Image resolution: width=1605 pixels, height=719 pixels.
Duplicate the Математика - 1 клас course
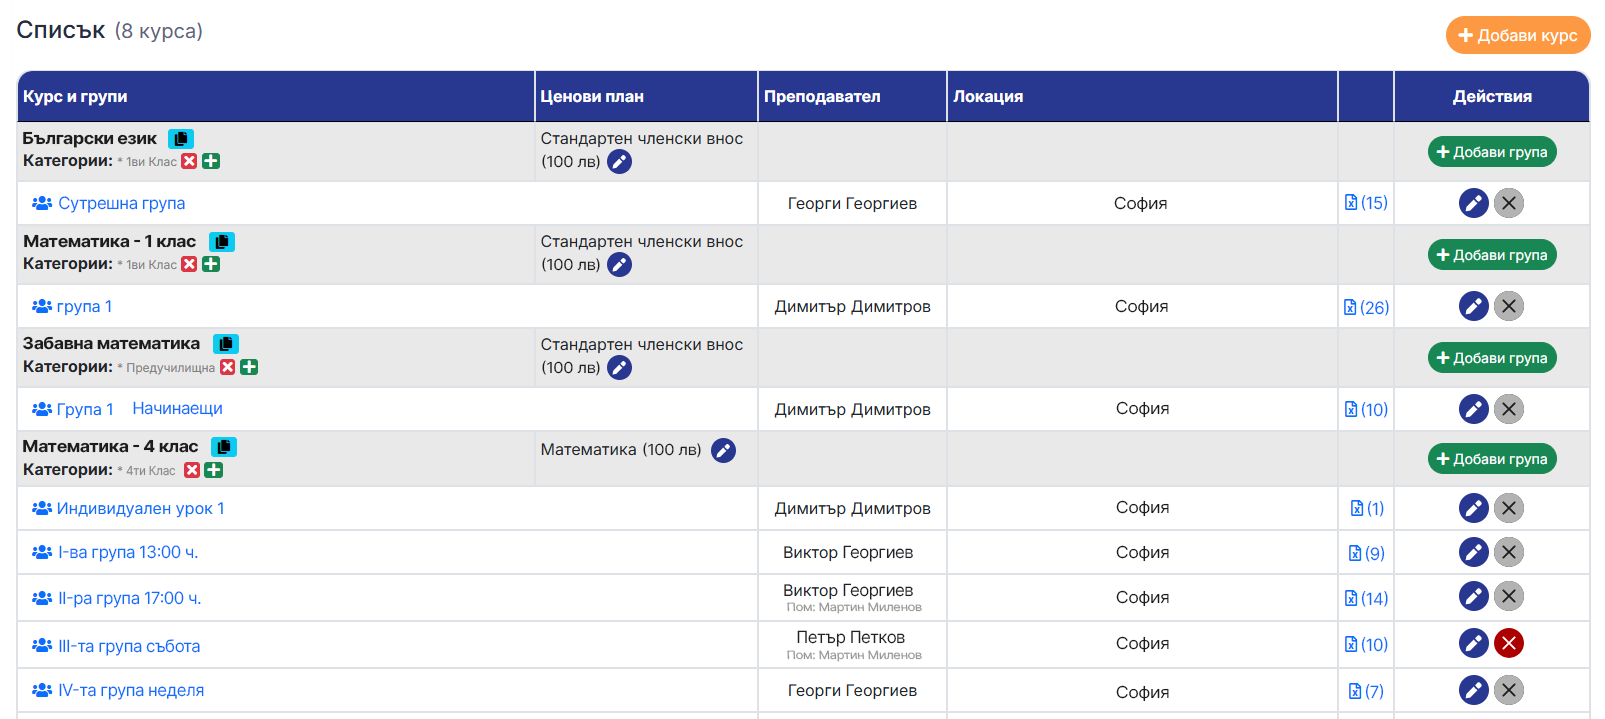222,242
